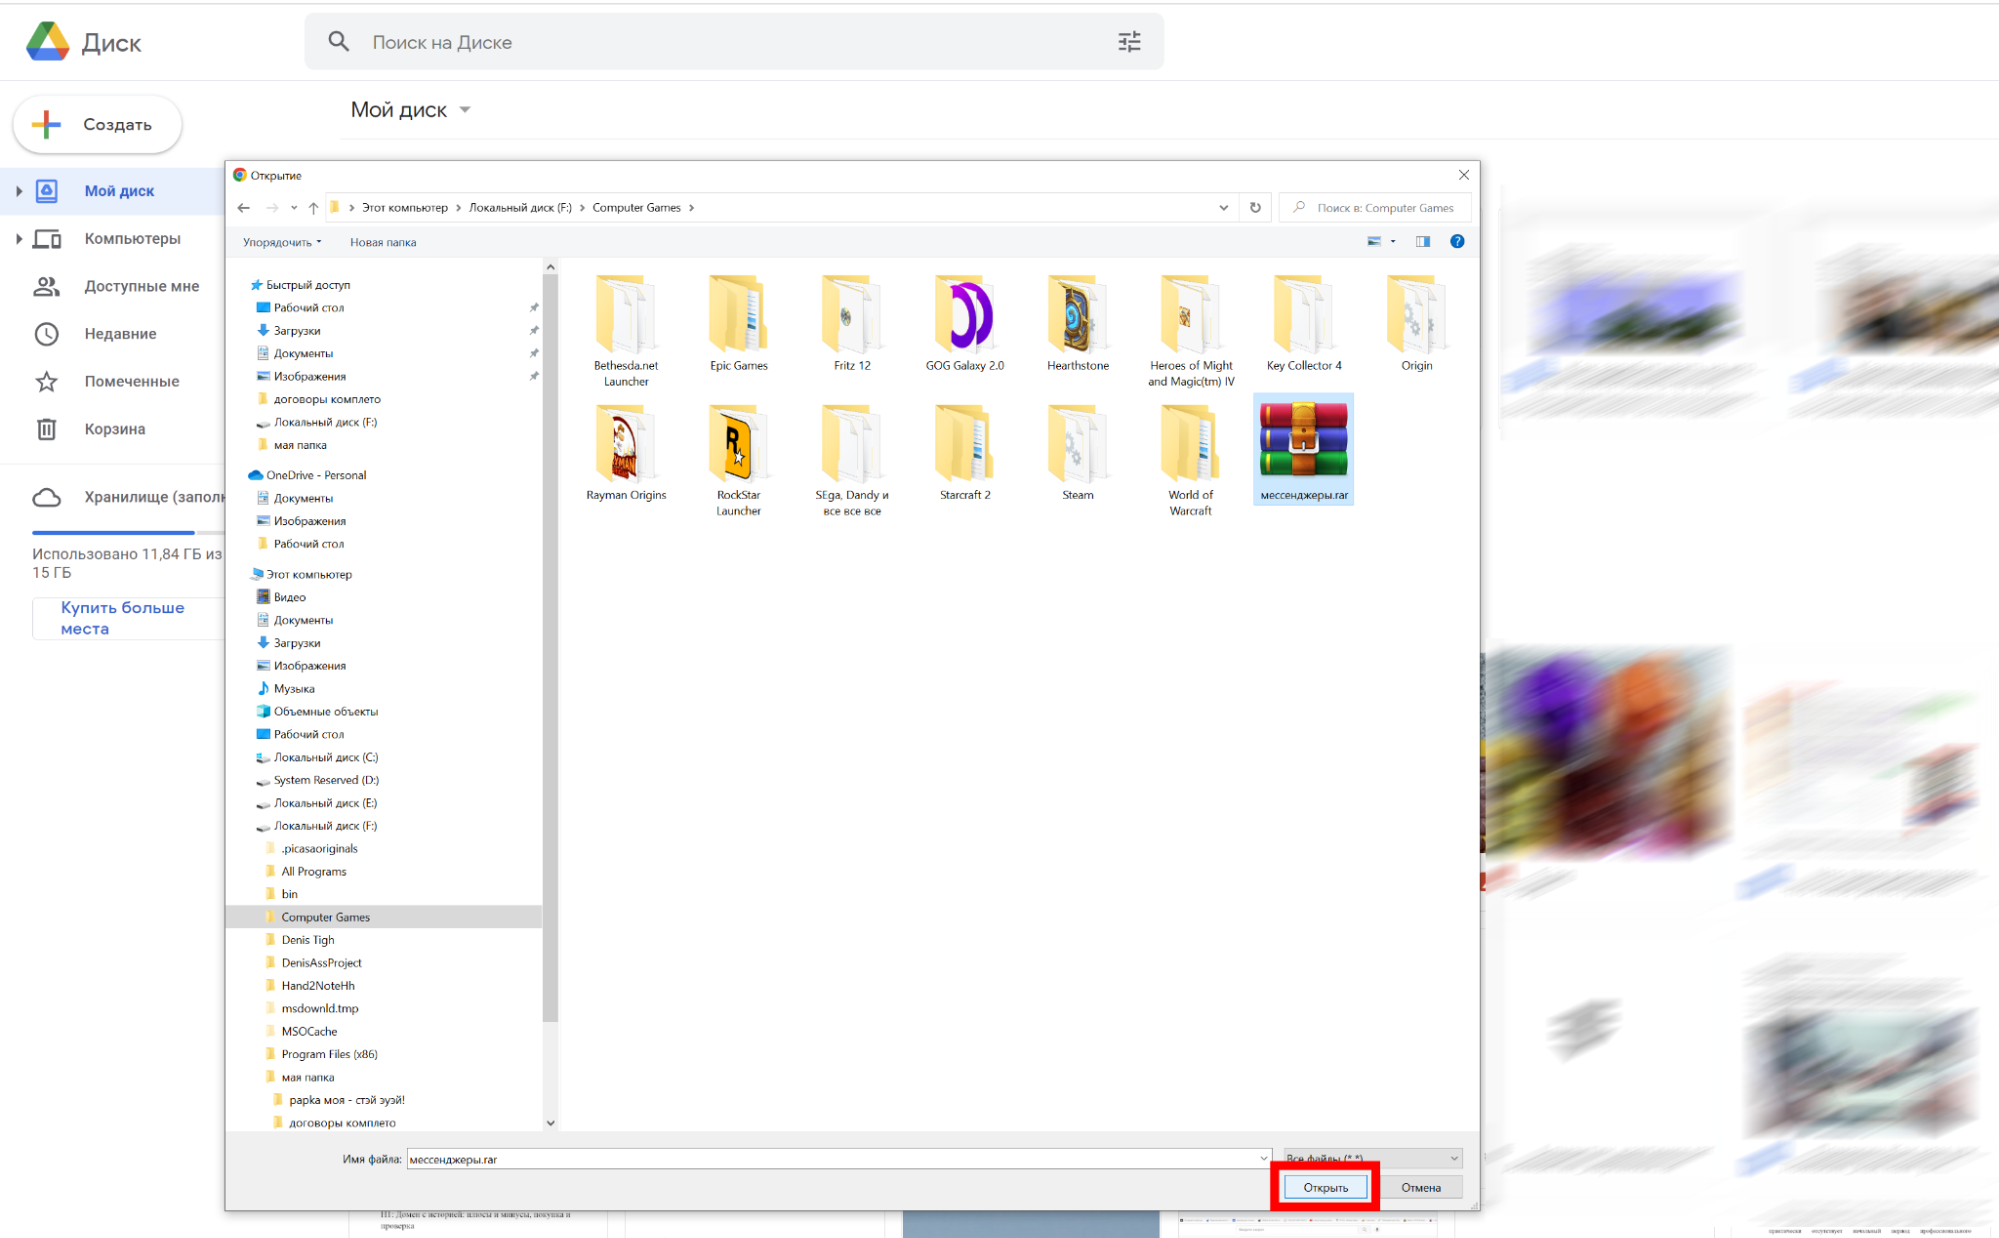Open the Упорядочить dropdown menu

[x=282, y=242]
